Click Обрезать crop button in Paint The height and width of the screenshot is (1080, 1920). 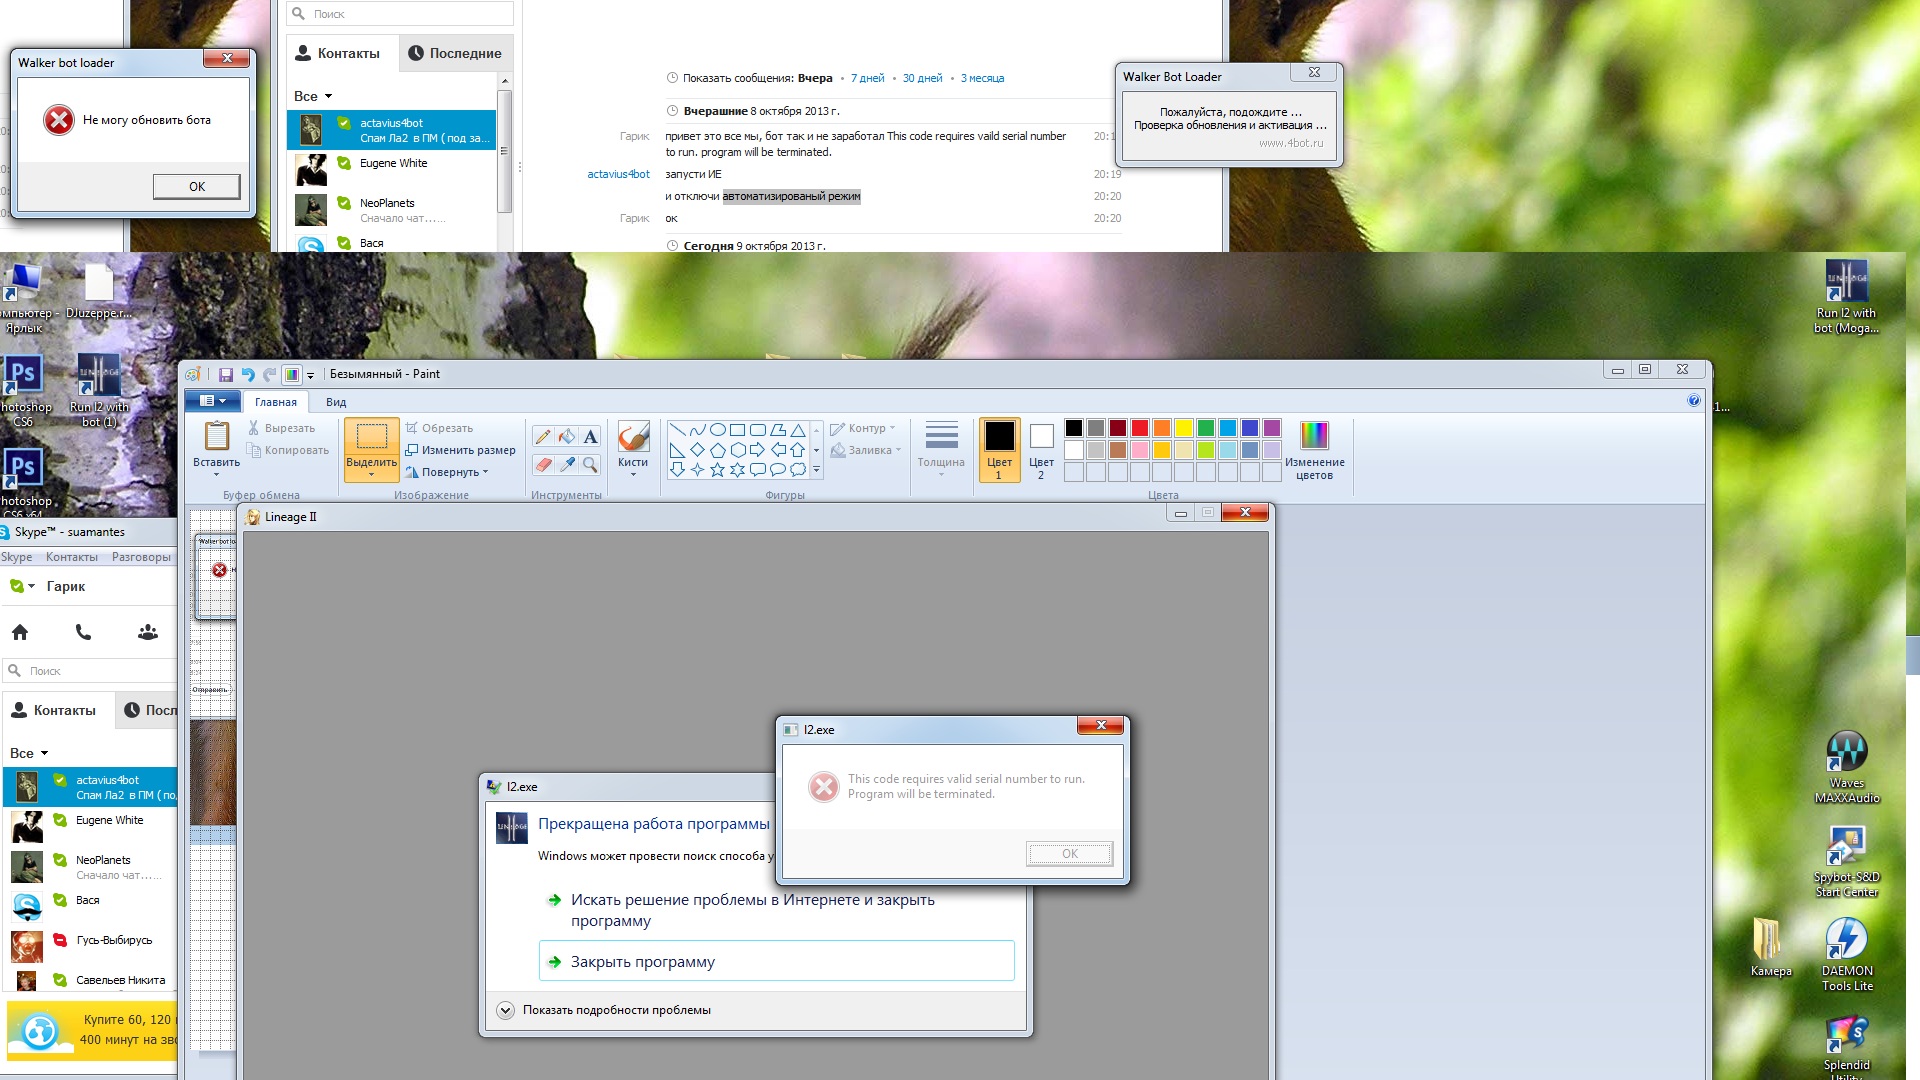[x=439, y=428]
